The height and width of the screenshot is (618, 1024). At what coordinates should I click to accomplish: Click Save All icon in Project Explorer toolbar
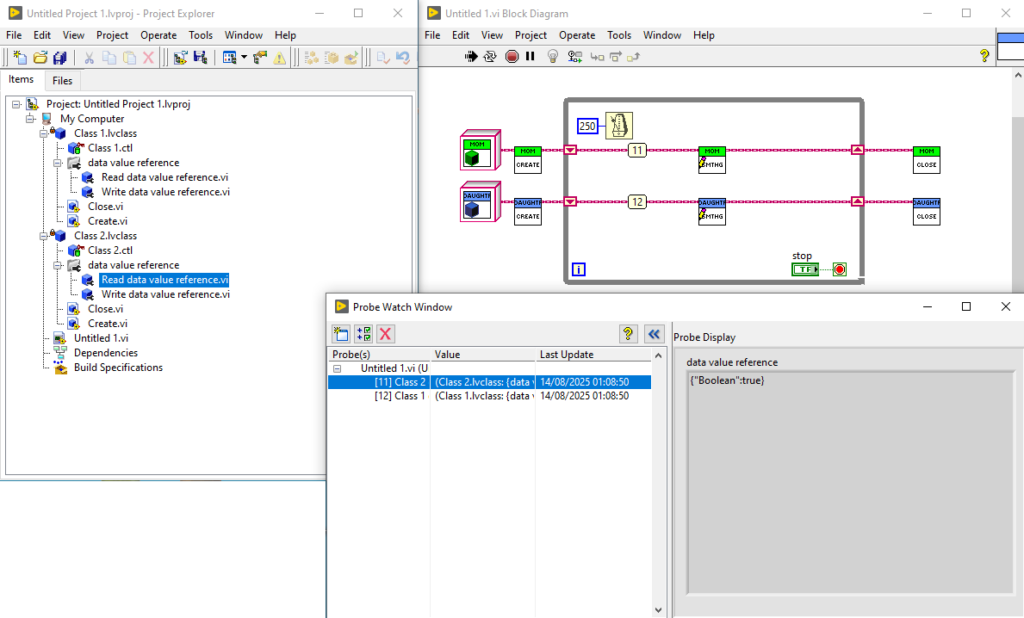pyautogui.click(x=60, y=57)
